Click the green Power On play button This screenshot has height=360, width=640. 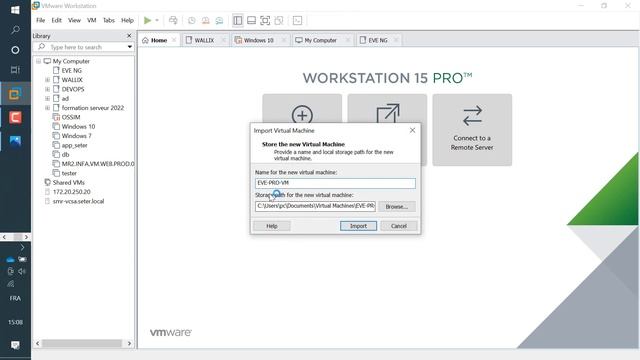147,20
